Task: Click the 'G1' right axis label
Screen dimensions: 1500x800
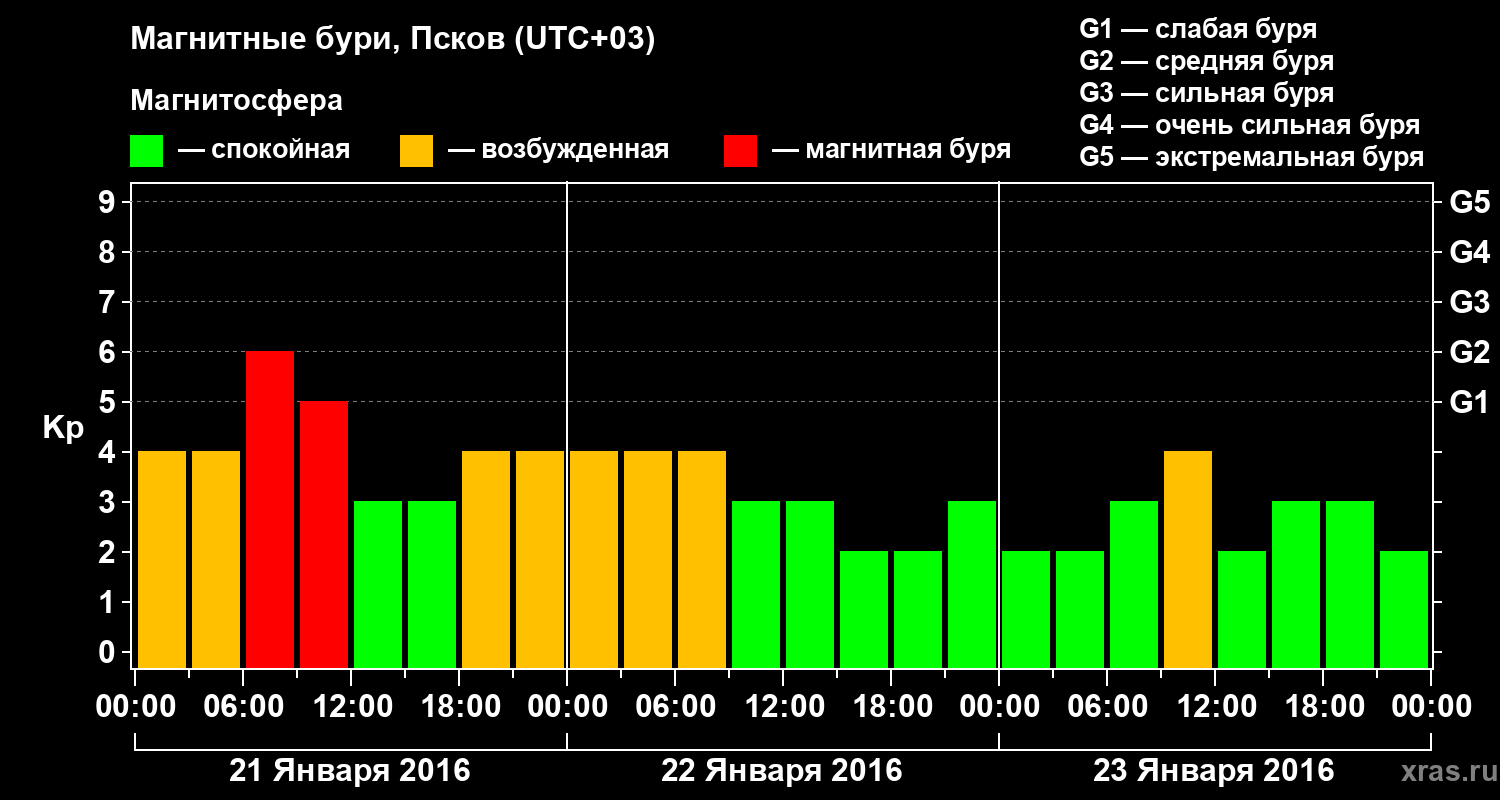Action: click(1470, 402)
